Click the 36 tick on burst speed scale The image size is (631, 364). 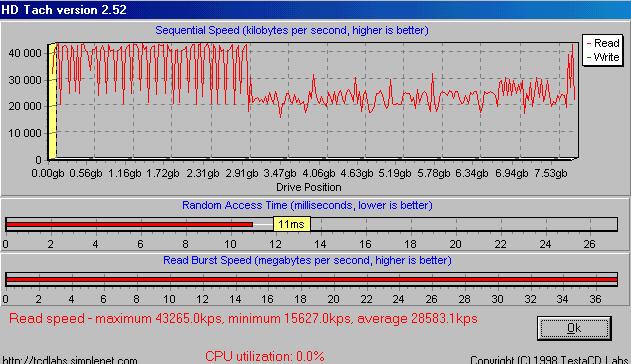click(x=595, y=299)
